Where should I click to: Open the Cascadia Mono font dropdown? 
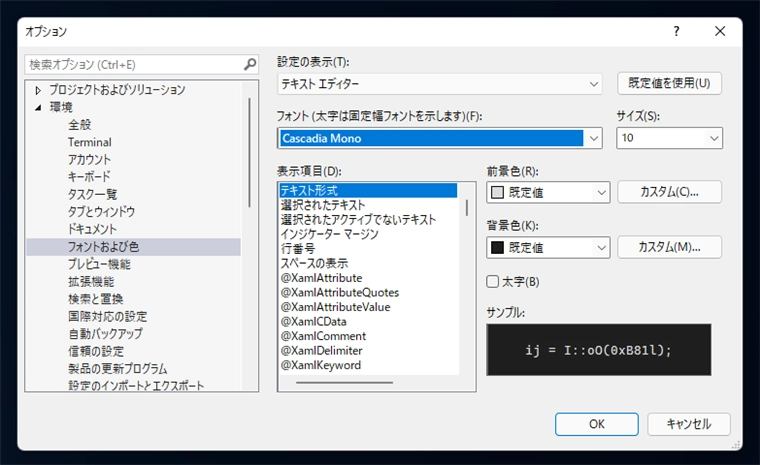pos(594,139)
